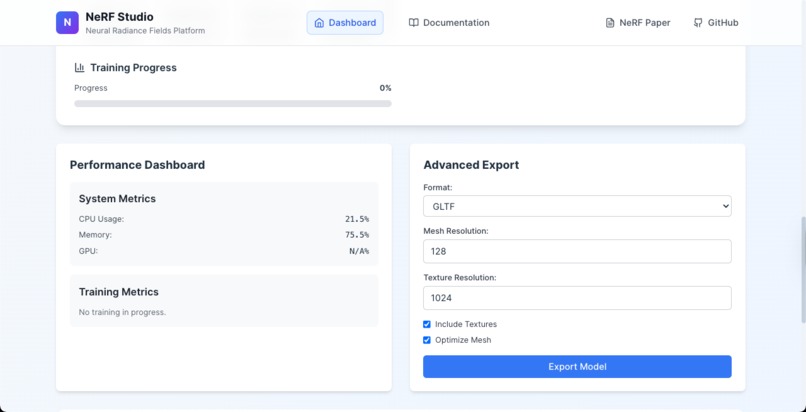Open the Dashboard tab
The height and width of the screenshot is (412, 806).
(345, 23)
